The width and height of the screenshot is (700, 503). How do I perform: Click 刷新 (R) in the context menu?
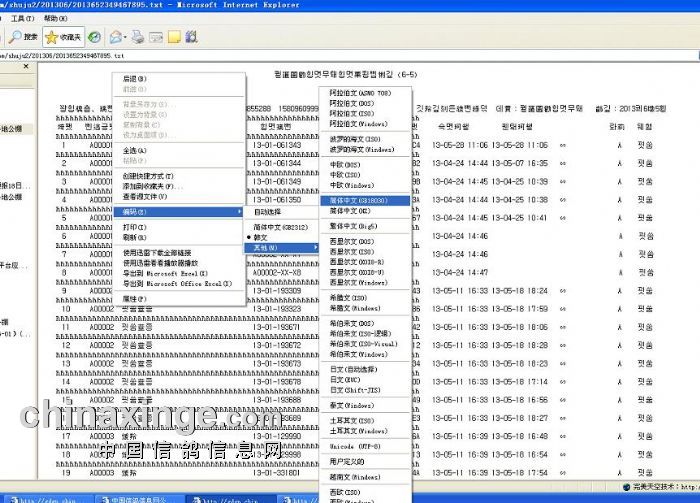(x=134, y=238)
